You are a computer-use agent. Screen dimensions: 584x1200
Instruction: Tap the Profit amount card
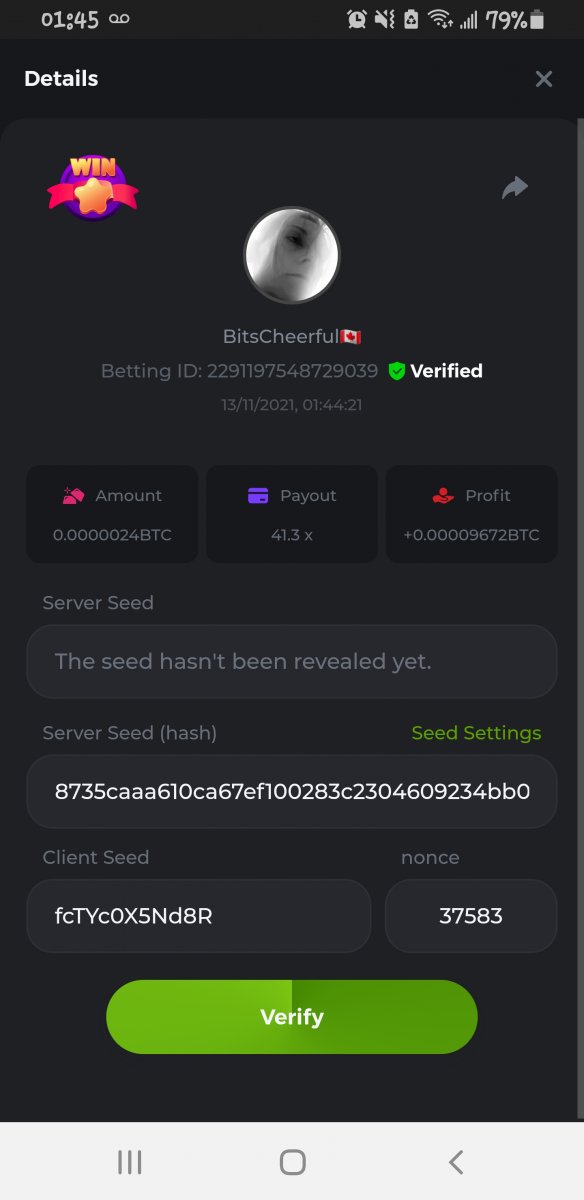pos(471,514)
